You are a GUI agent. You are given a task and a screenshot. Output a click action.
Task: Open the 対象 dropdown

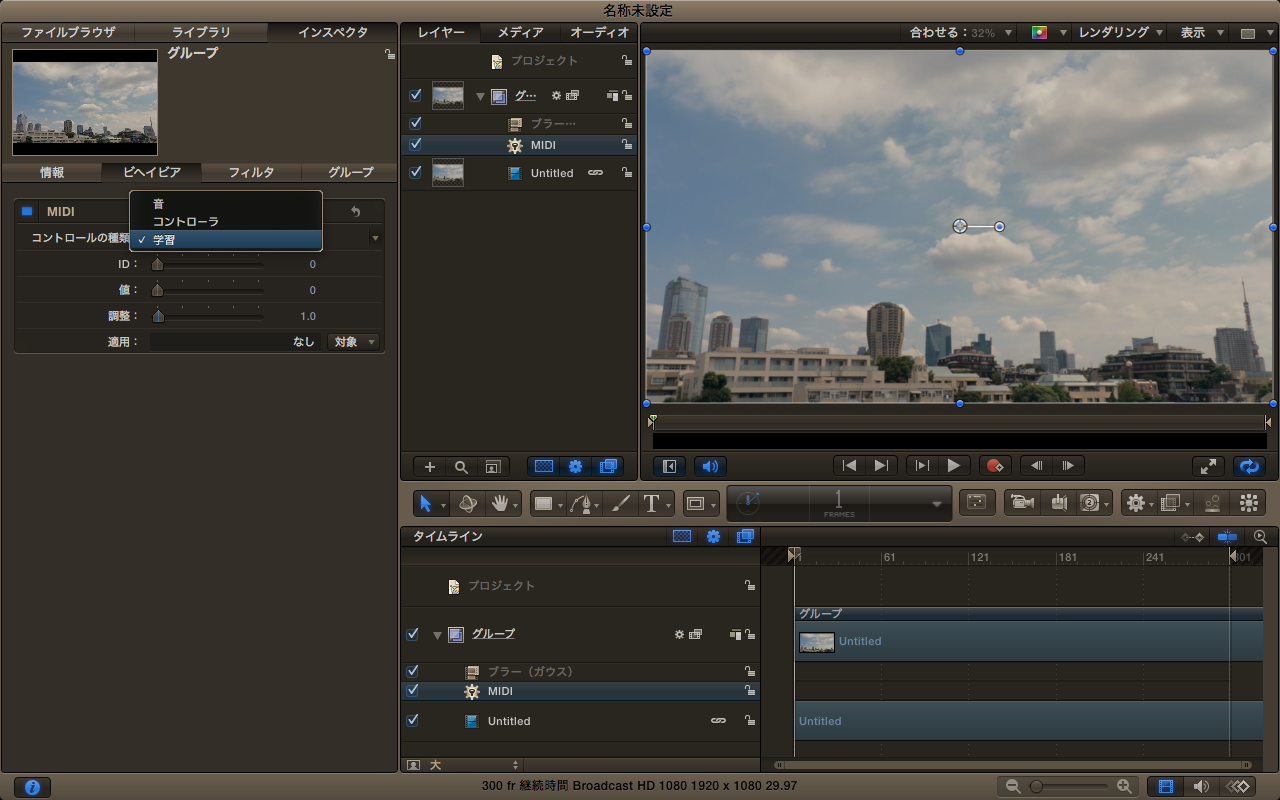[x=354, y=342]
